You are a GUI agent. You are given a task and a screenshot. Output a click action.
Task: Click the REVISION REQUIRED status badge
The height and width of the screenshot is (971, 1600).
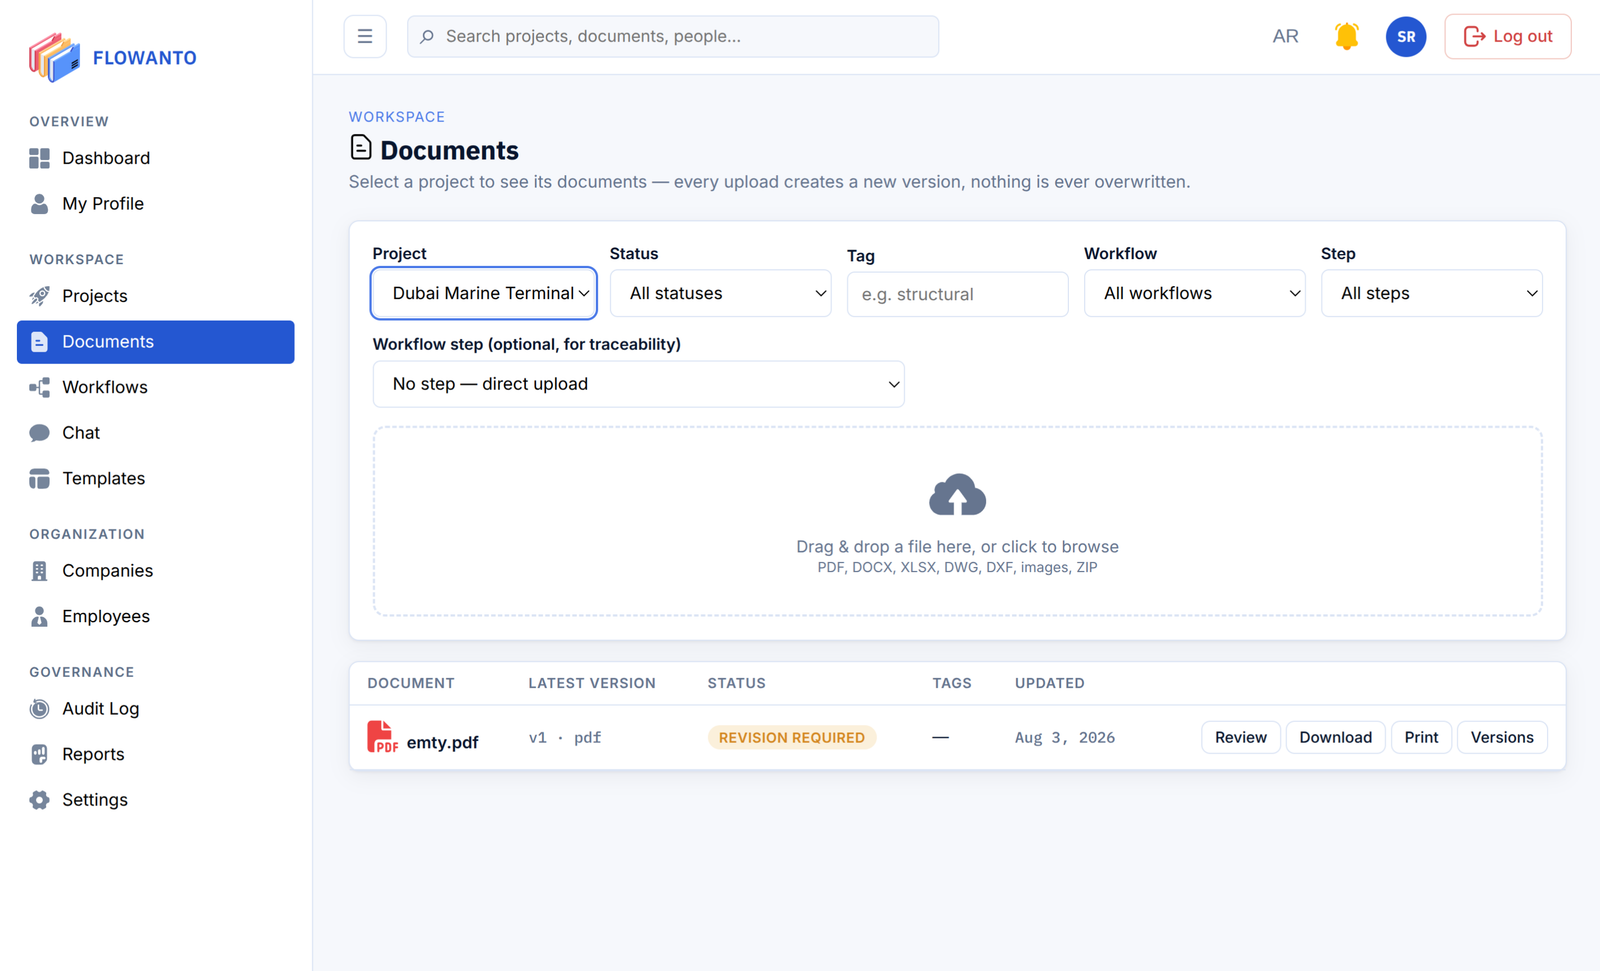(x=791, y=737)
